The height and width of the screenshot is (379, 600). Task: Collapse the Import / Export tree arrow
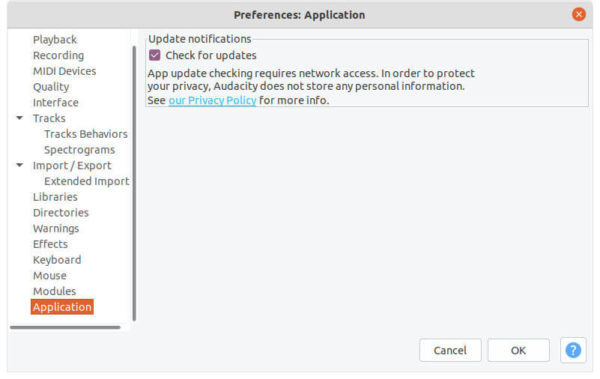[x=20, y=165]
